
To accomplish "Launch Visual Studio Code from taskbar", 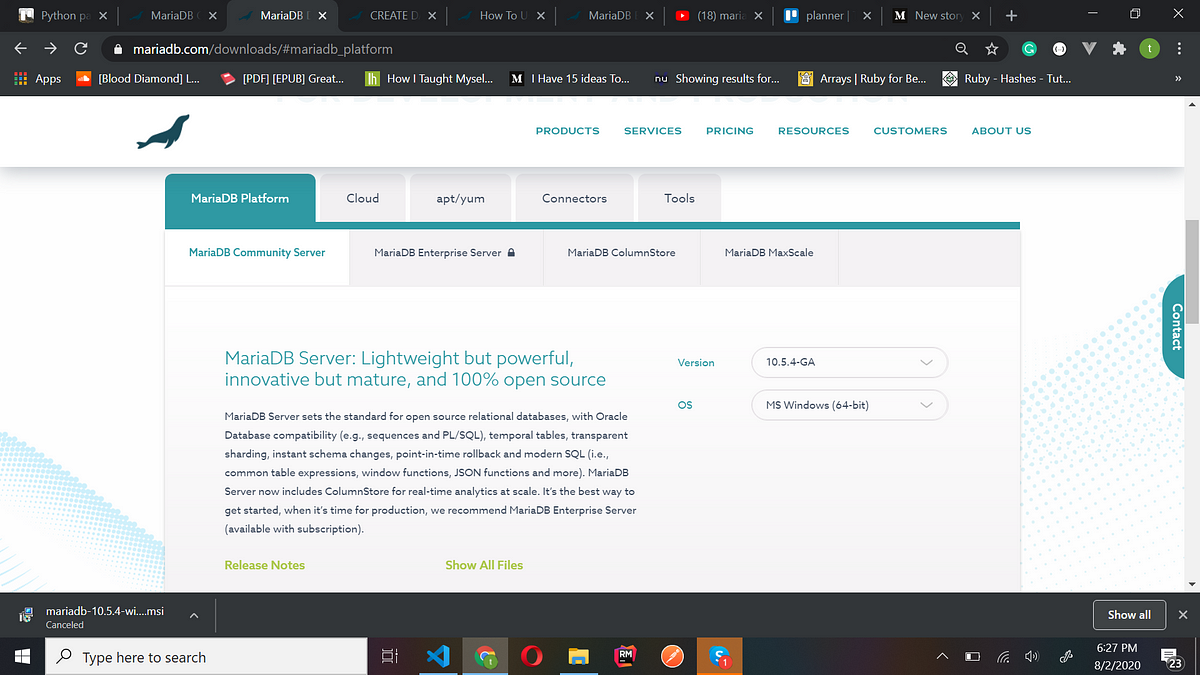I will 438,657.
